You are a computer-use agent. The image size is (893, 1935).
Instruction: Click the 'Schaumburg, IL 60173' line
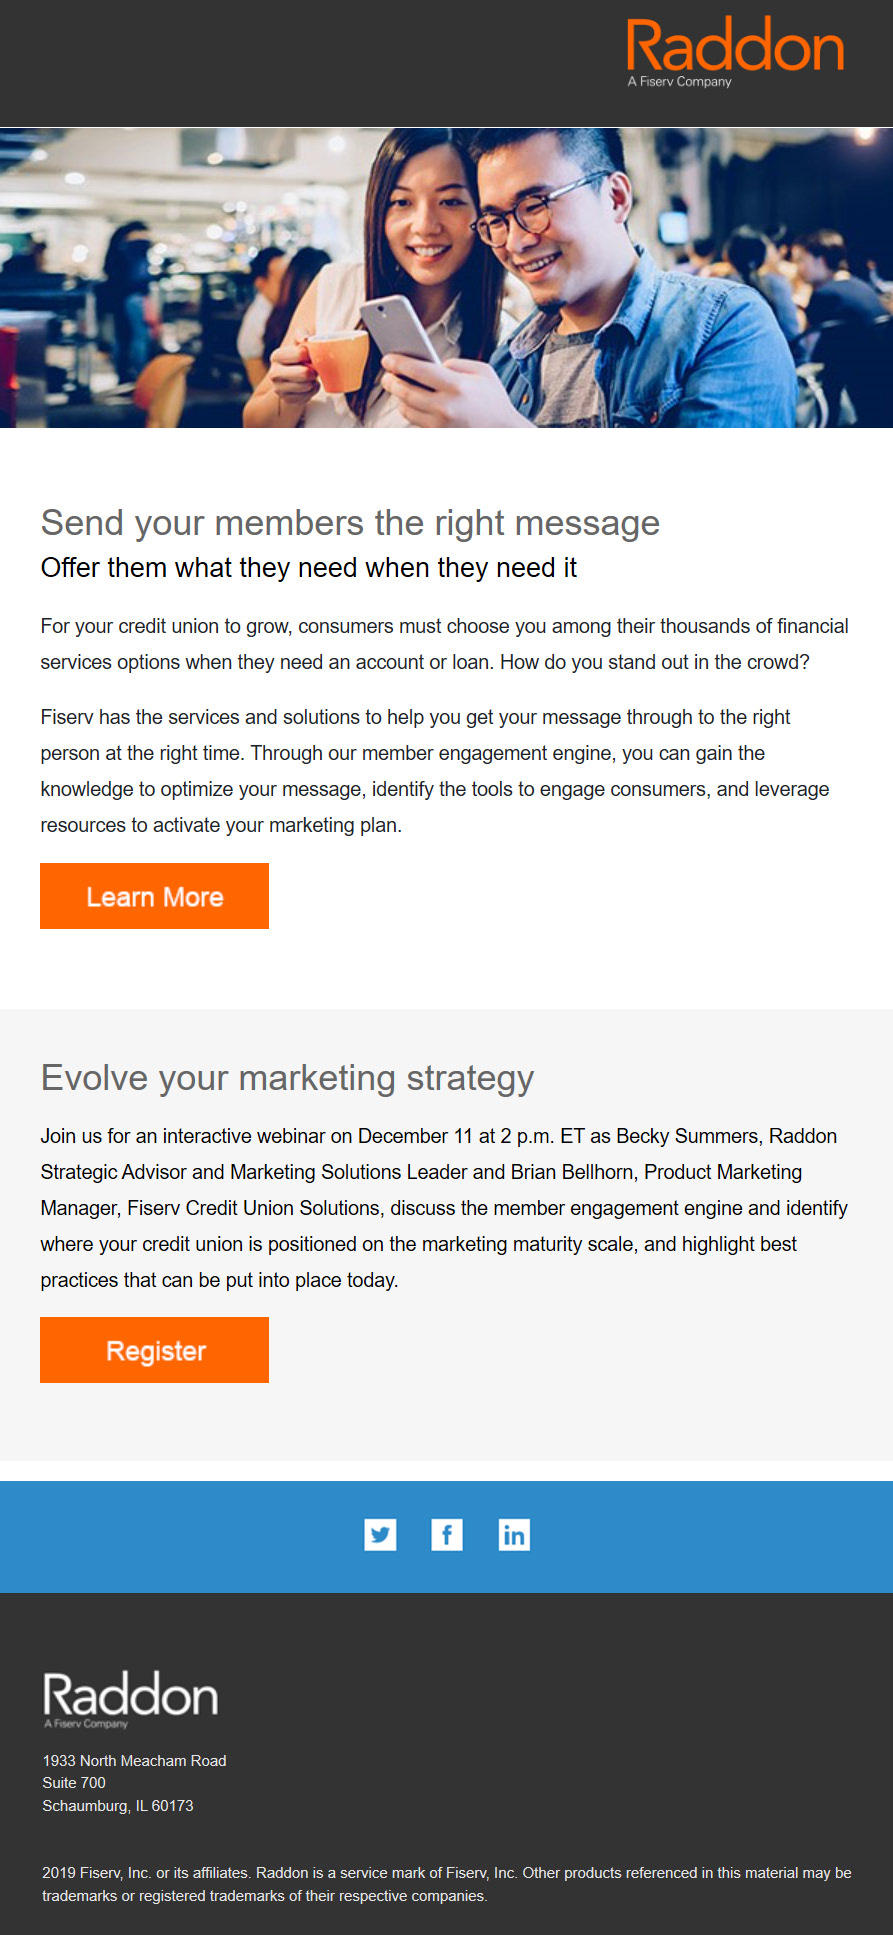pyautogui.click(x=118, y=1806)
